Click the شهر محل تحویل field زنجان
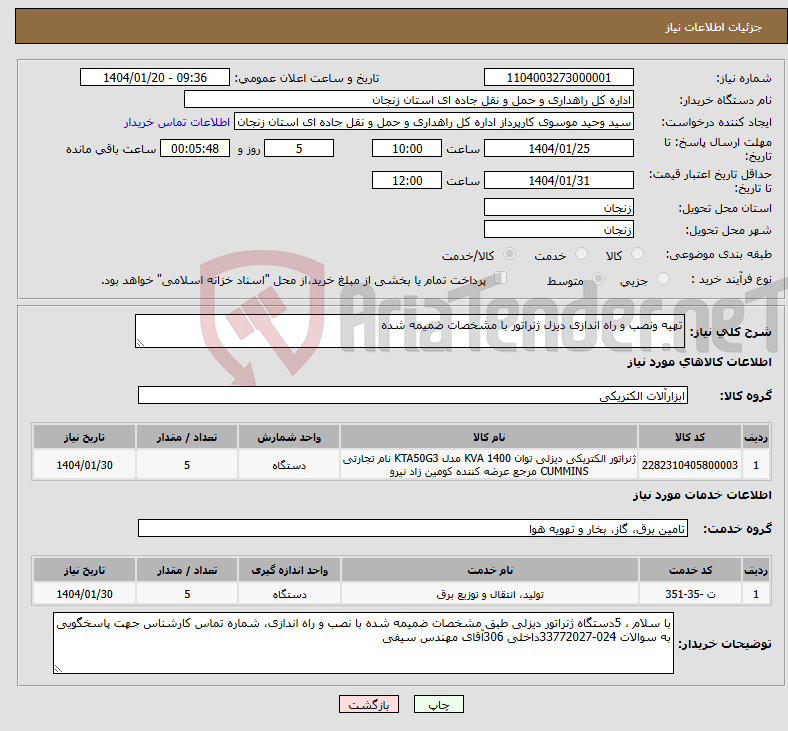The height and width of the screenshot is (731, 788). point(558,229)
